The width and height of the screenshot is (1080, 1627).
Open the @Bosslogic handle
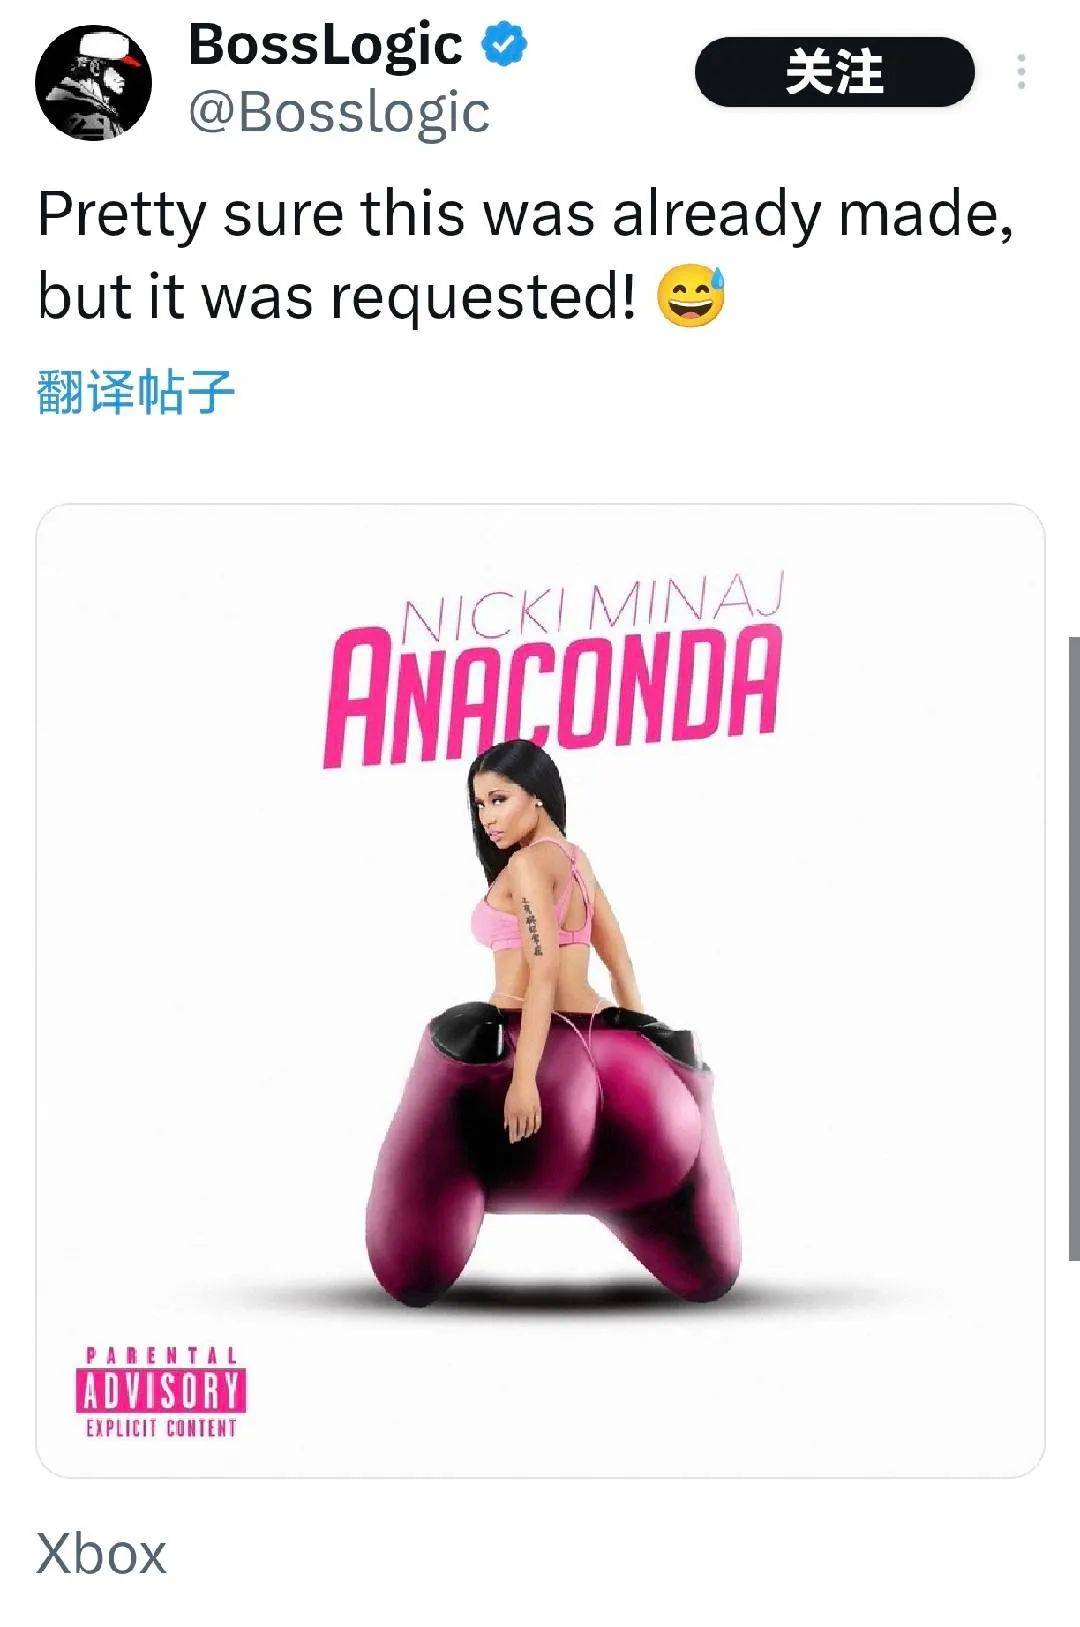coord(339,112)
